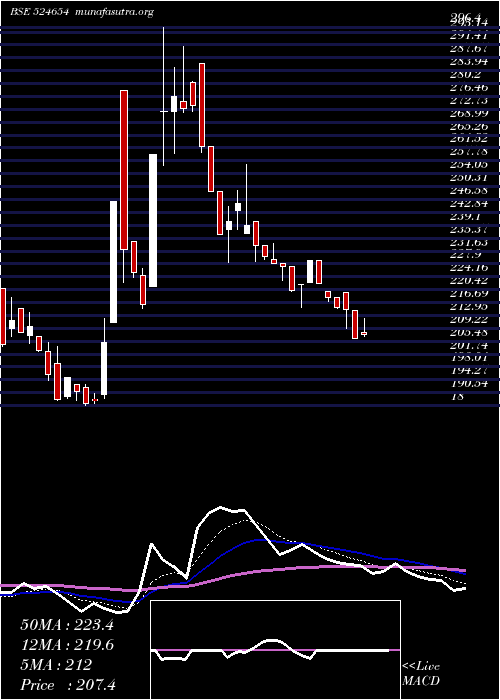
Task: Click the '12MA : 219.6' reading
Action: [67, 645]
